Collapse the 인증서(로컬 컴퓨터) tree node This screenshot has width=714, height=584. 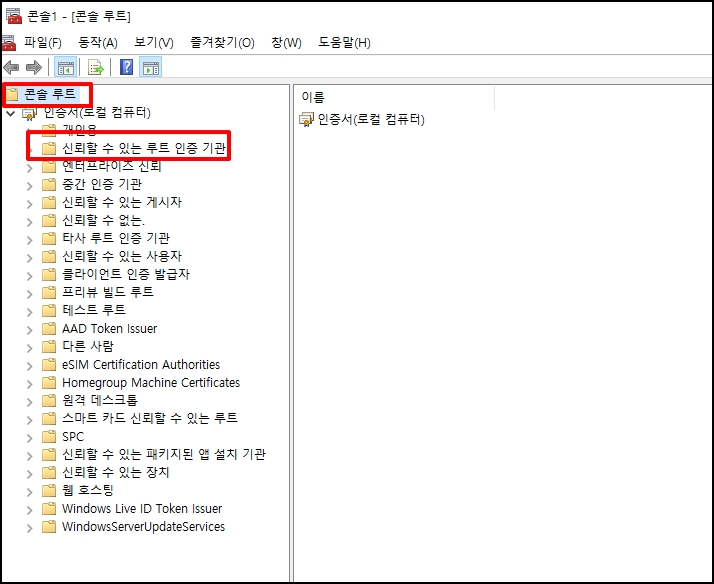(x=11, y=113)
